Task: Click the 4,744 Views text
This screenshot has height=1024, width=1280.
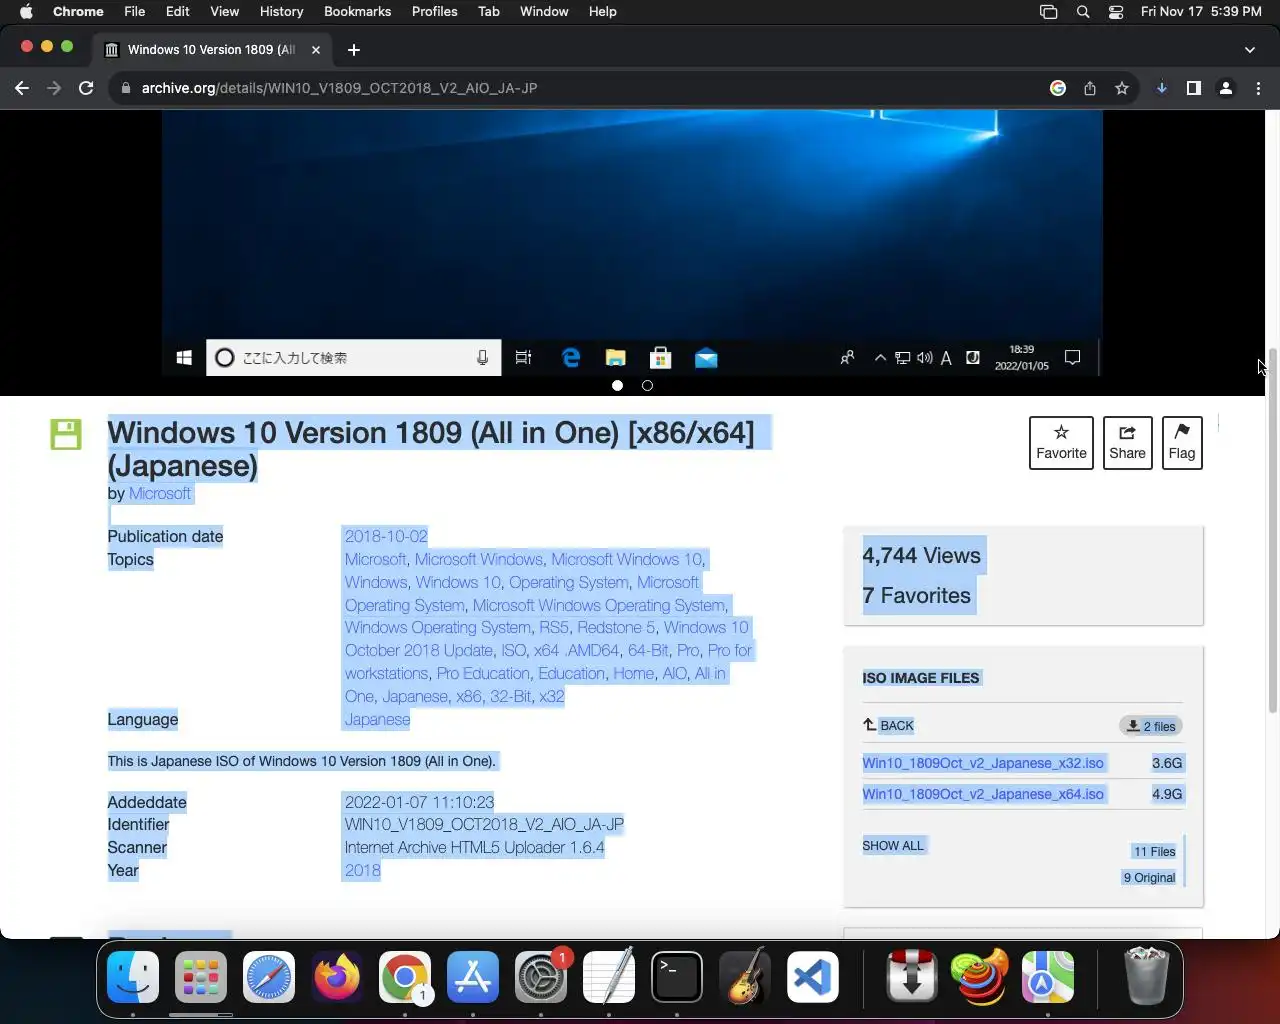Action: click(x=921, y=556)
